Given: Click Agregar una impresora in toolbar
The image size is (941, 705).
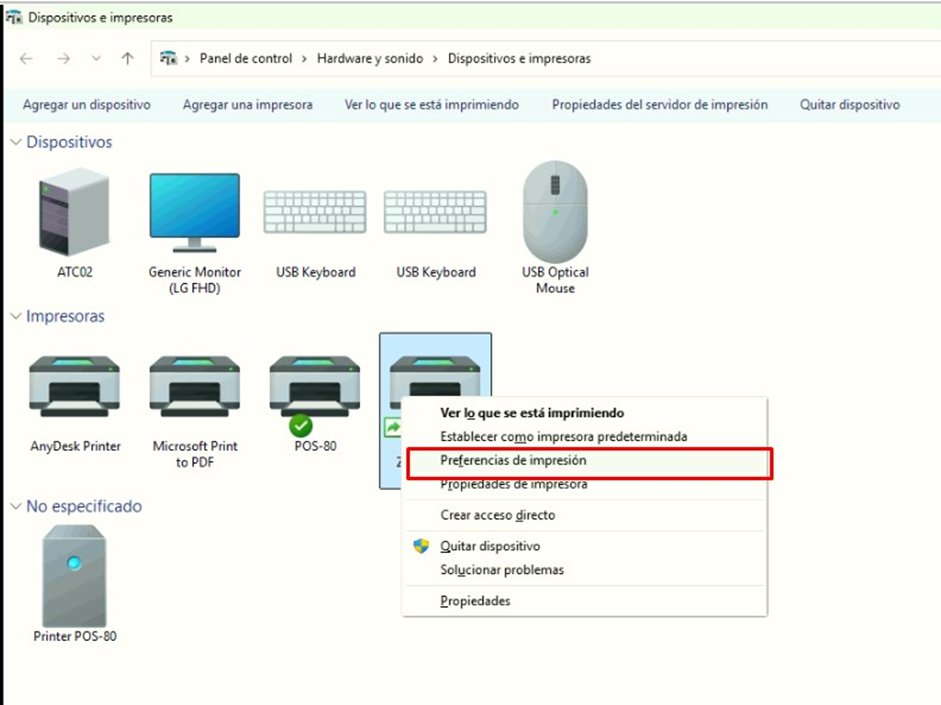Looking at the screenshot, I should [247, 105].
